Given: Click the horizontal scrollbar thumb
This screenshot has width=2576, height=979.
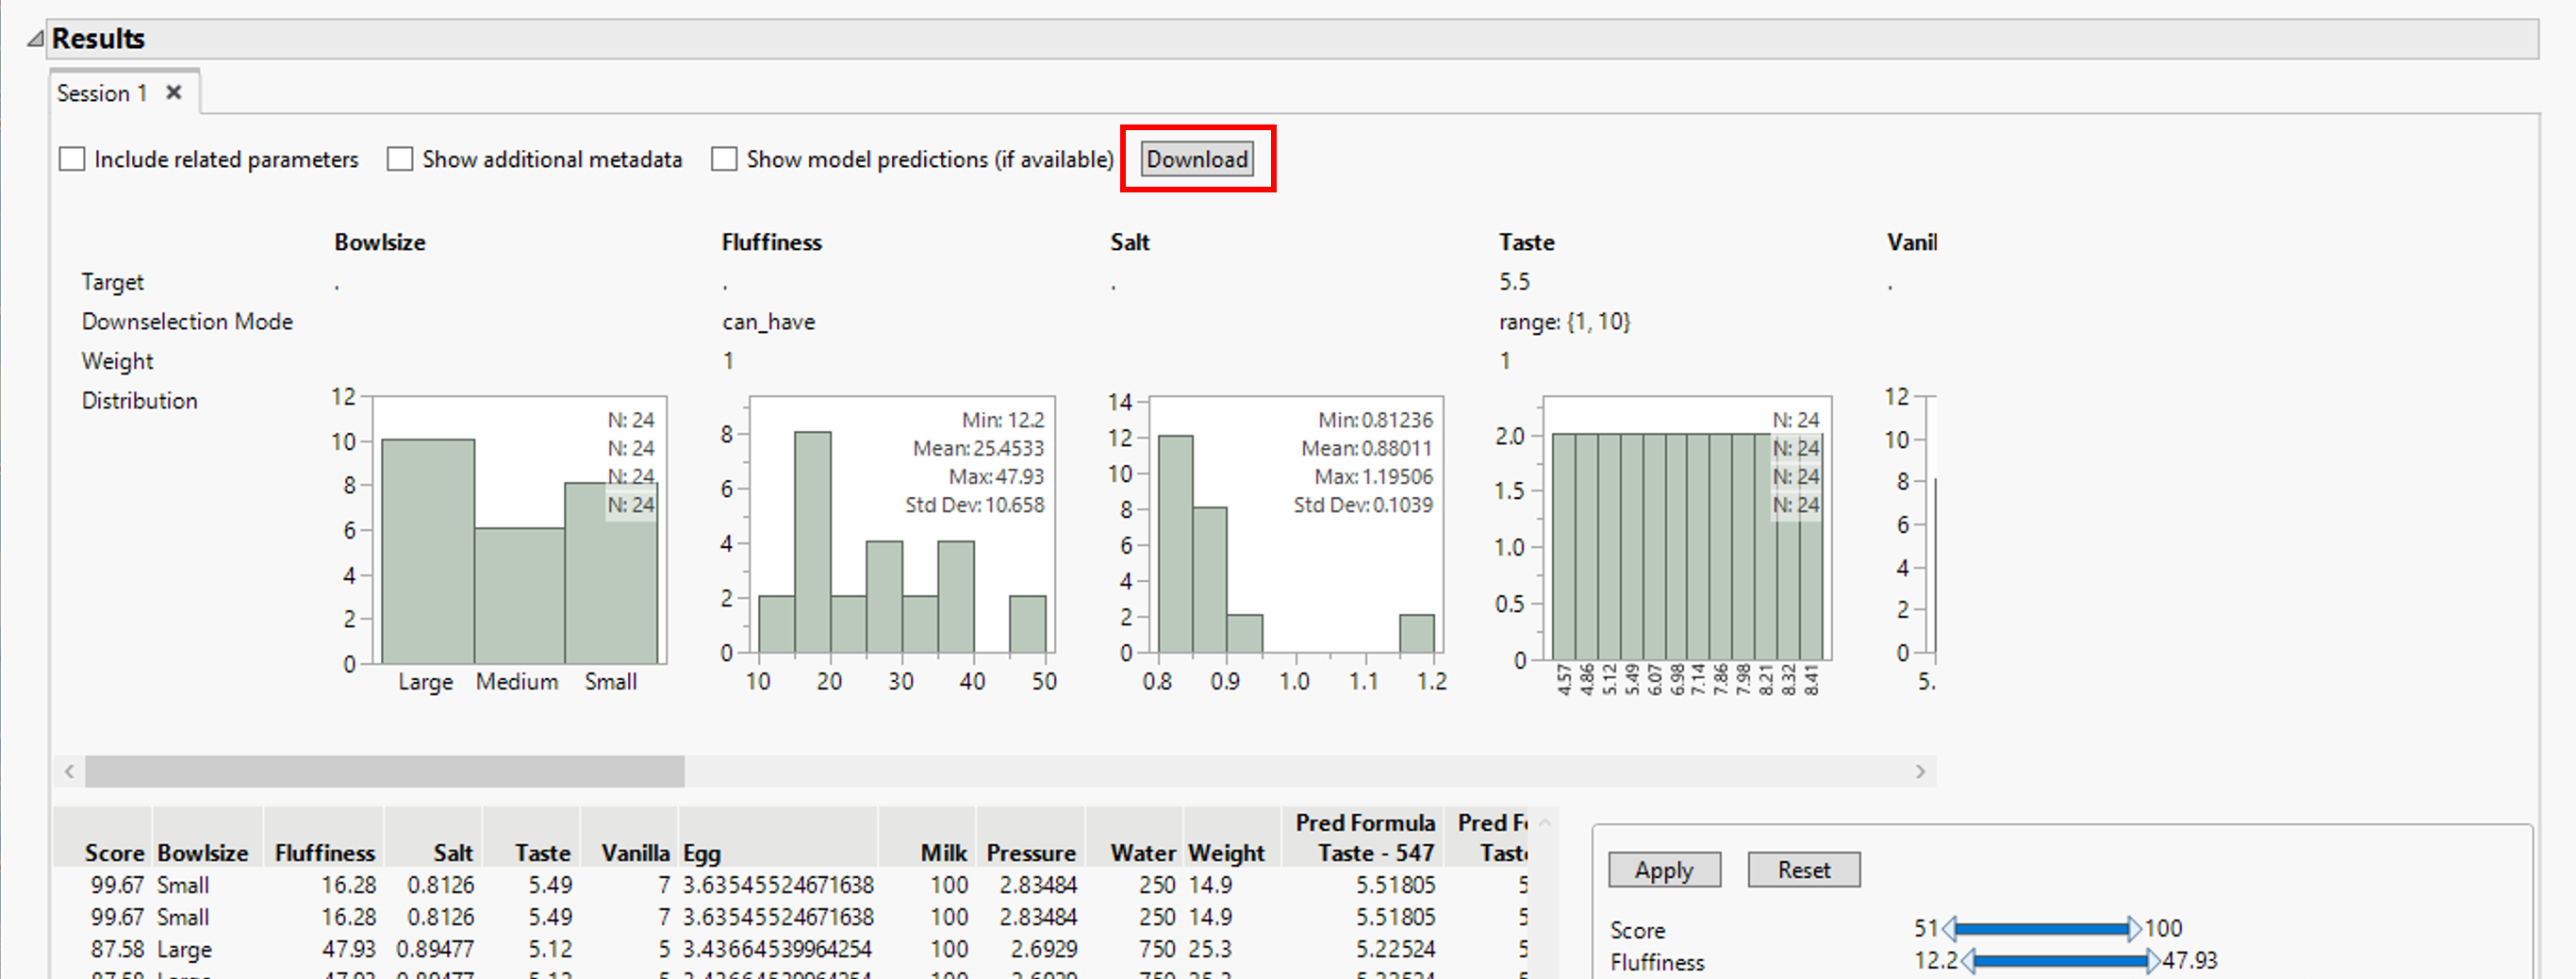Looking at the screenshot, I should (385, 771).
